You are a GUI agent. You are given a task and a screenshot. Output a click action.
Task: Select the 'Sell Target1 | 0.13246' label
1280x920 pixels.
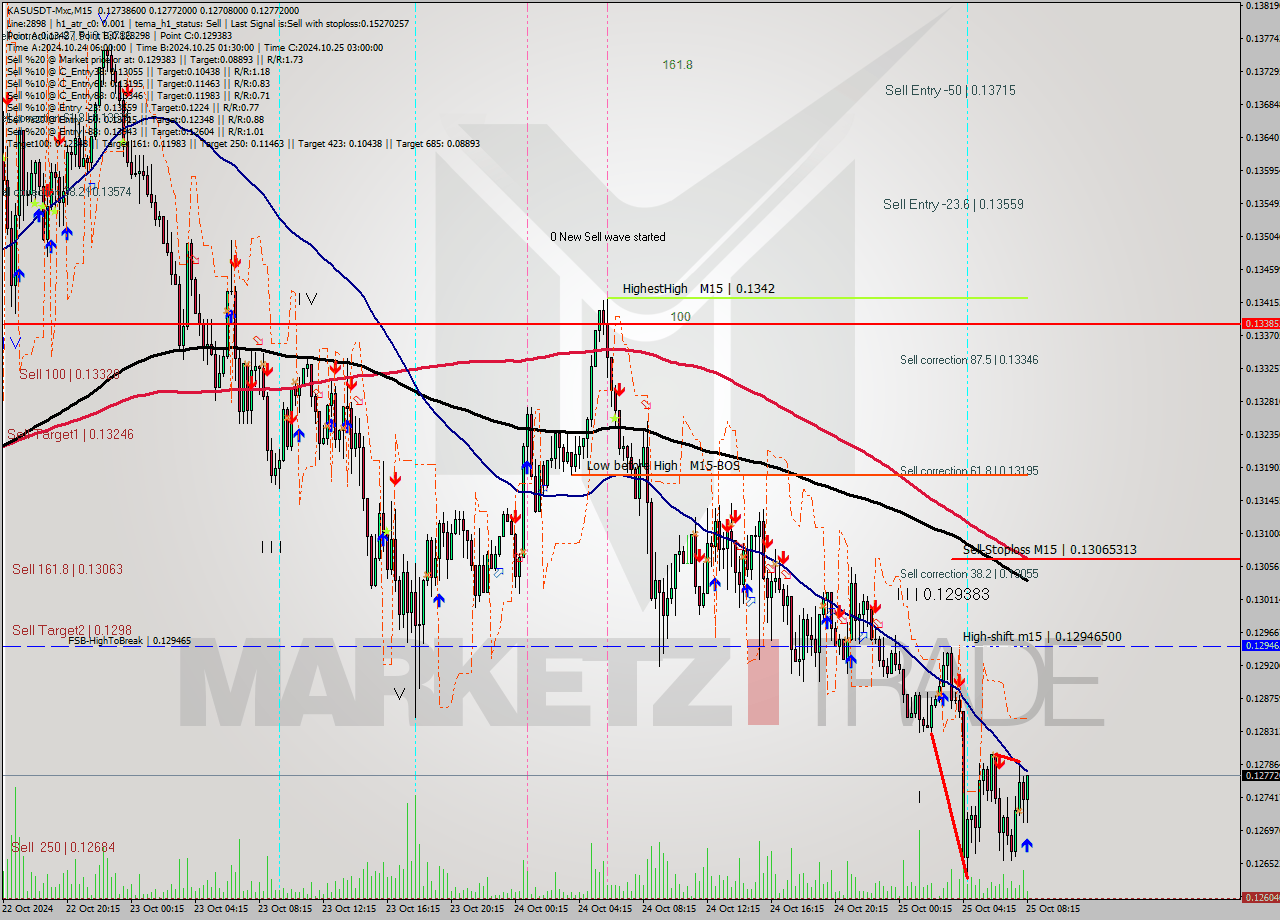[70, 434]
